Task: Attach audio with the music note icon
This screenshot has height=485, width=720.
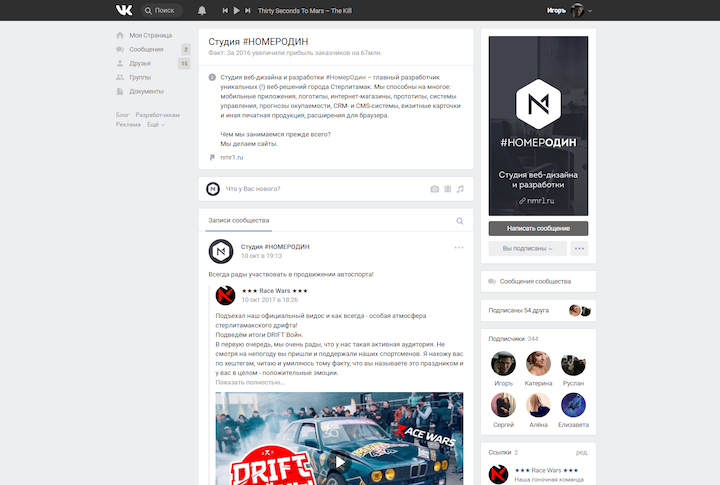Action: pos(460,189)
